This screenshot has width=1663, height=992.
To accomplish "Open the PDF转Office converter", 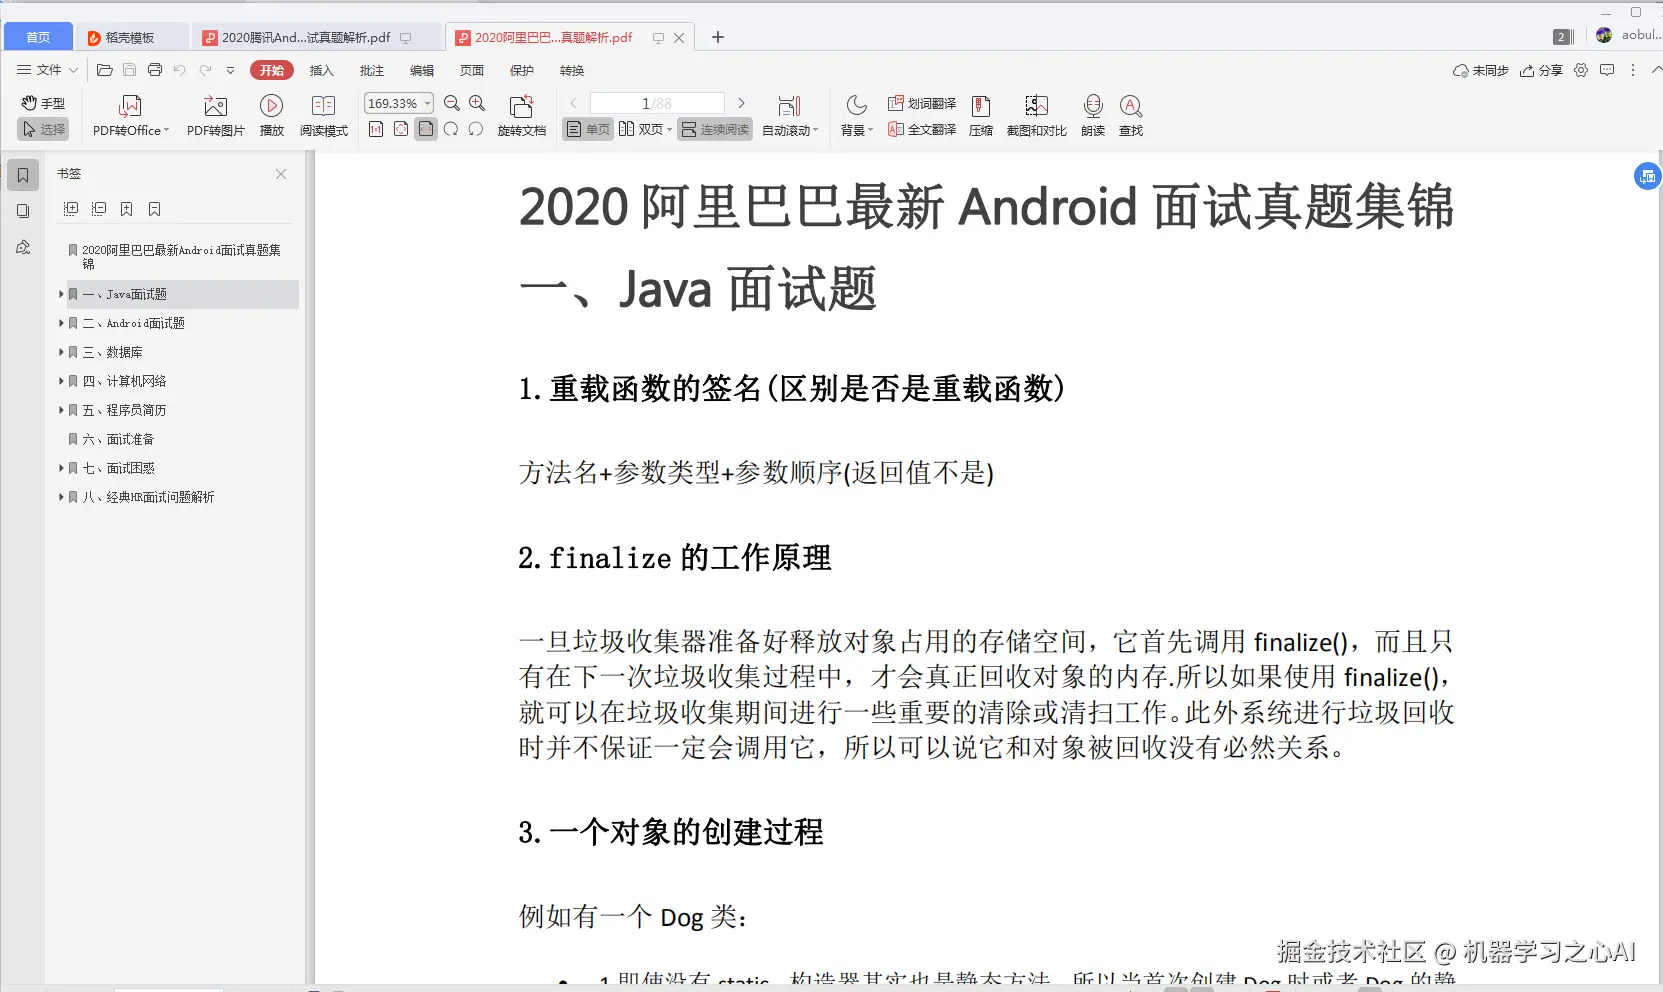I will tap(131, 116).
